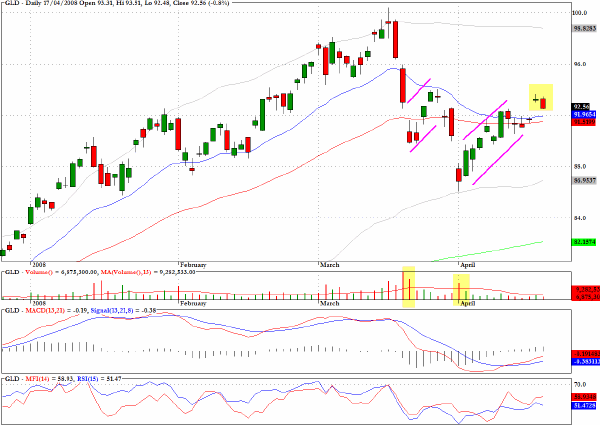Click the February label in the volume panel
The height and width of the screenshot is (425, 600).
[x=193, y=303]
